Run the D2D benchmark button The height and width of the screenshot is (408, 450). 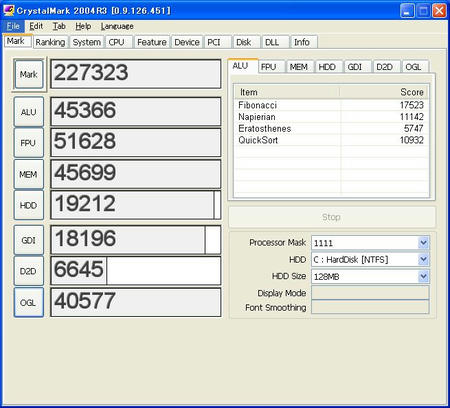29,271
